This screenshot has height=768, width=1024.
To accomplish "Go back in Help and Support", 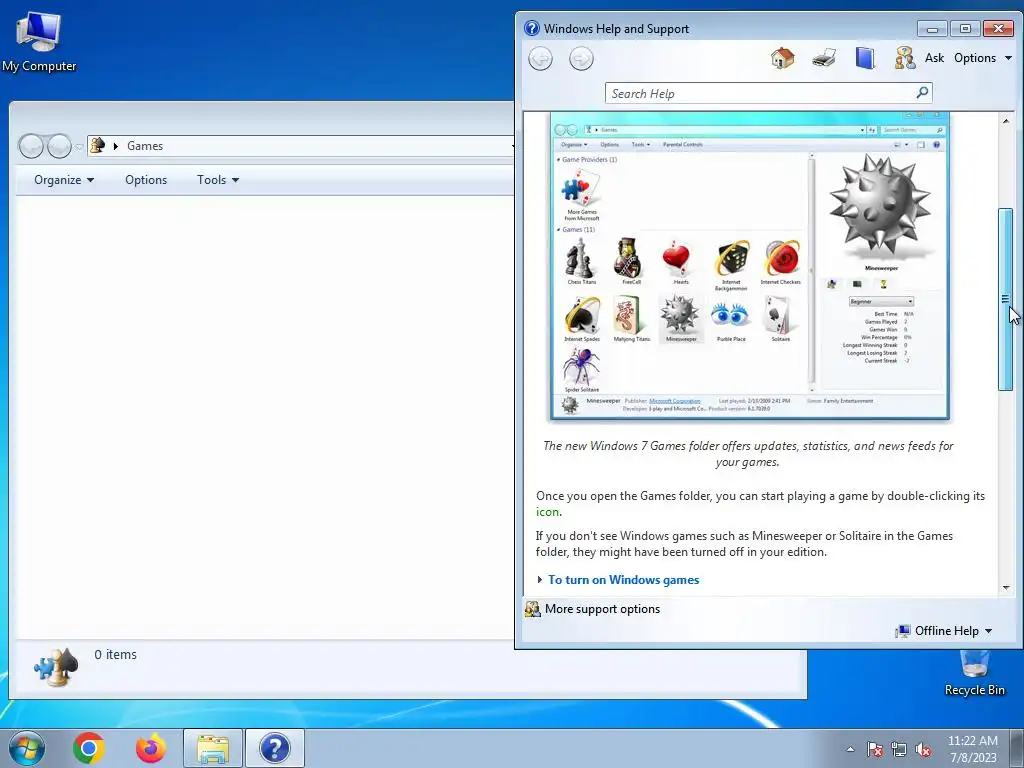I will pos(540,59).
